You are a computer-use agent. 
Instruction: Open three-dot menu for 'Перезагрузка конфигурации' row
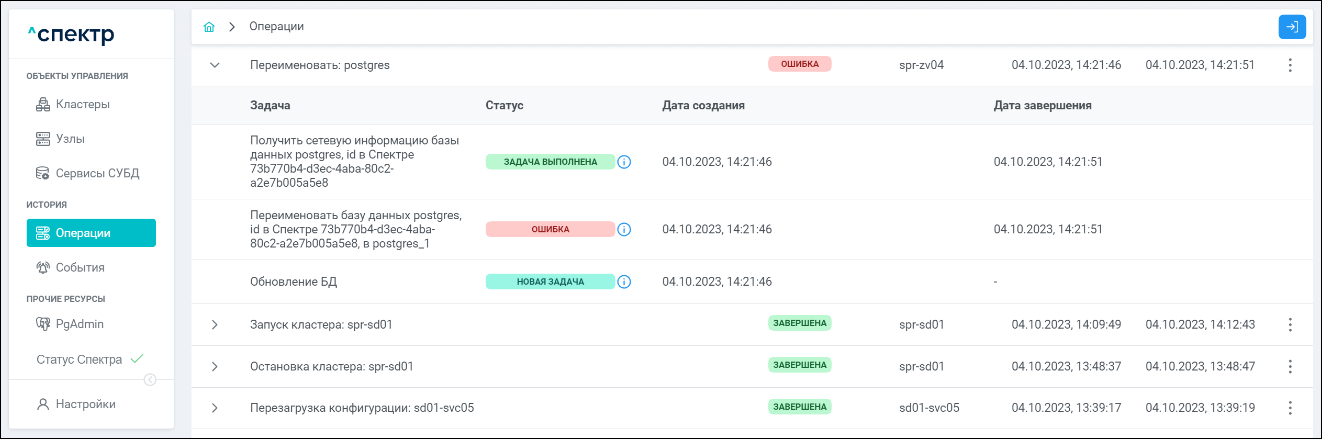click(x=1290, y=408)
